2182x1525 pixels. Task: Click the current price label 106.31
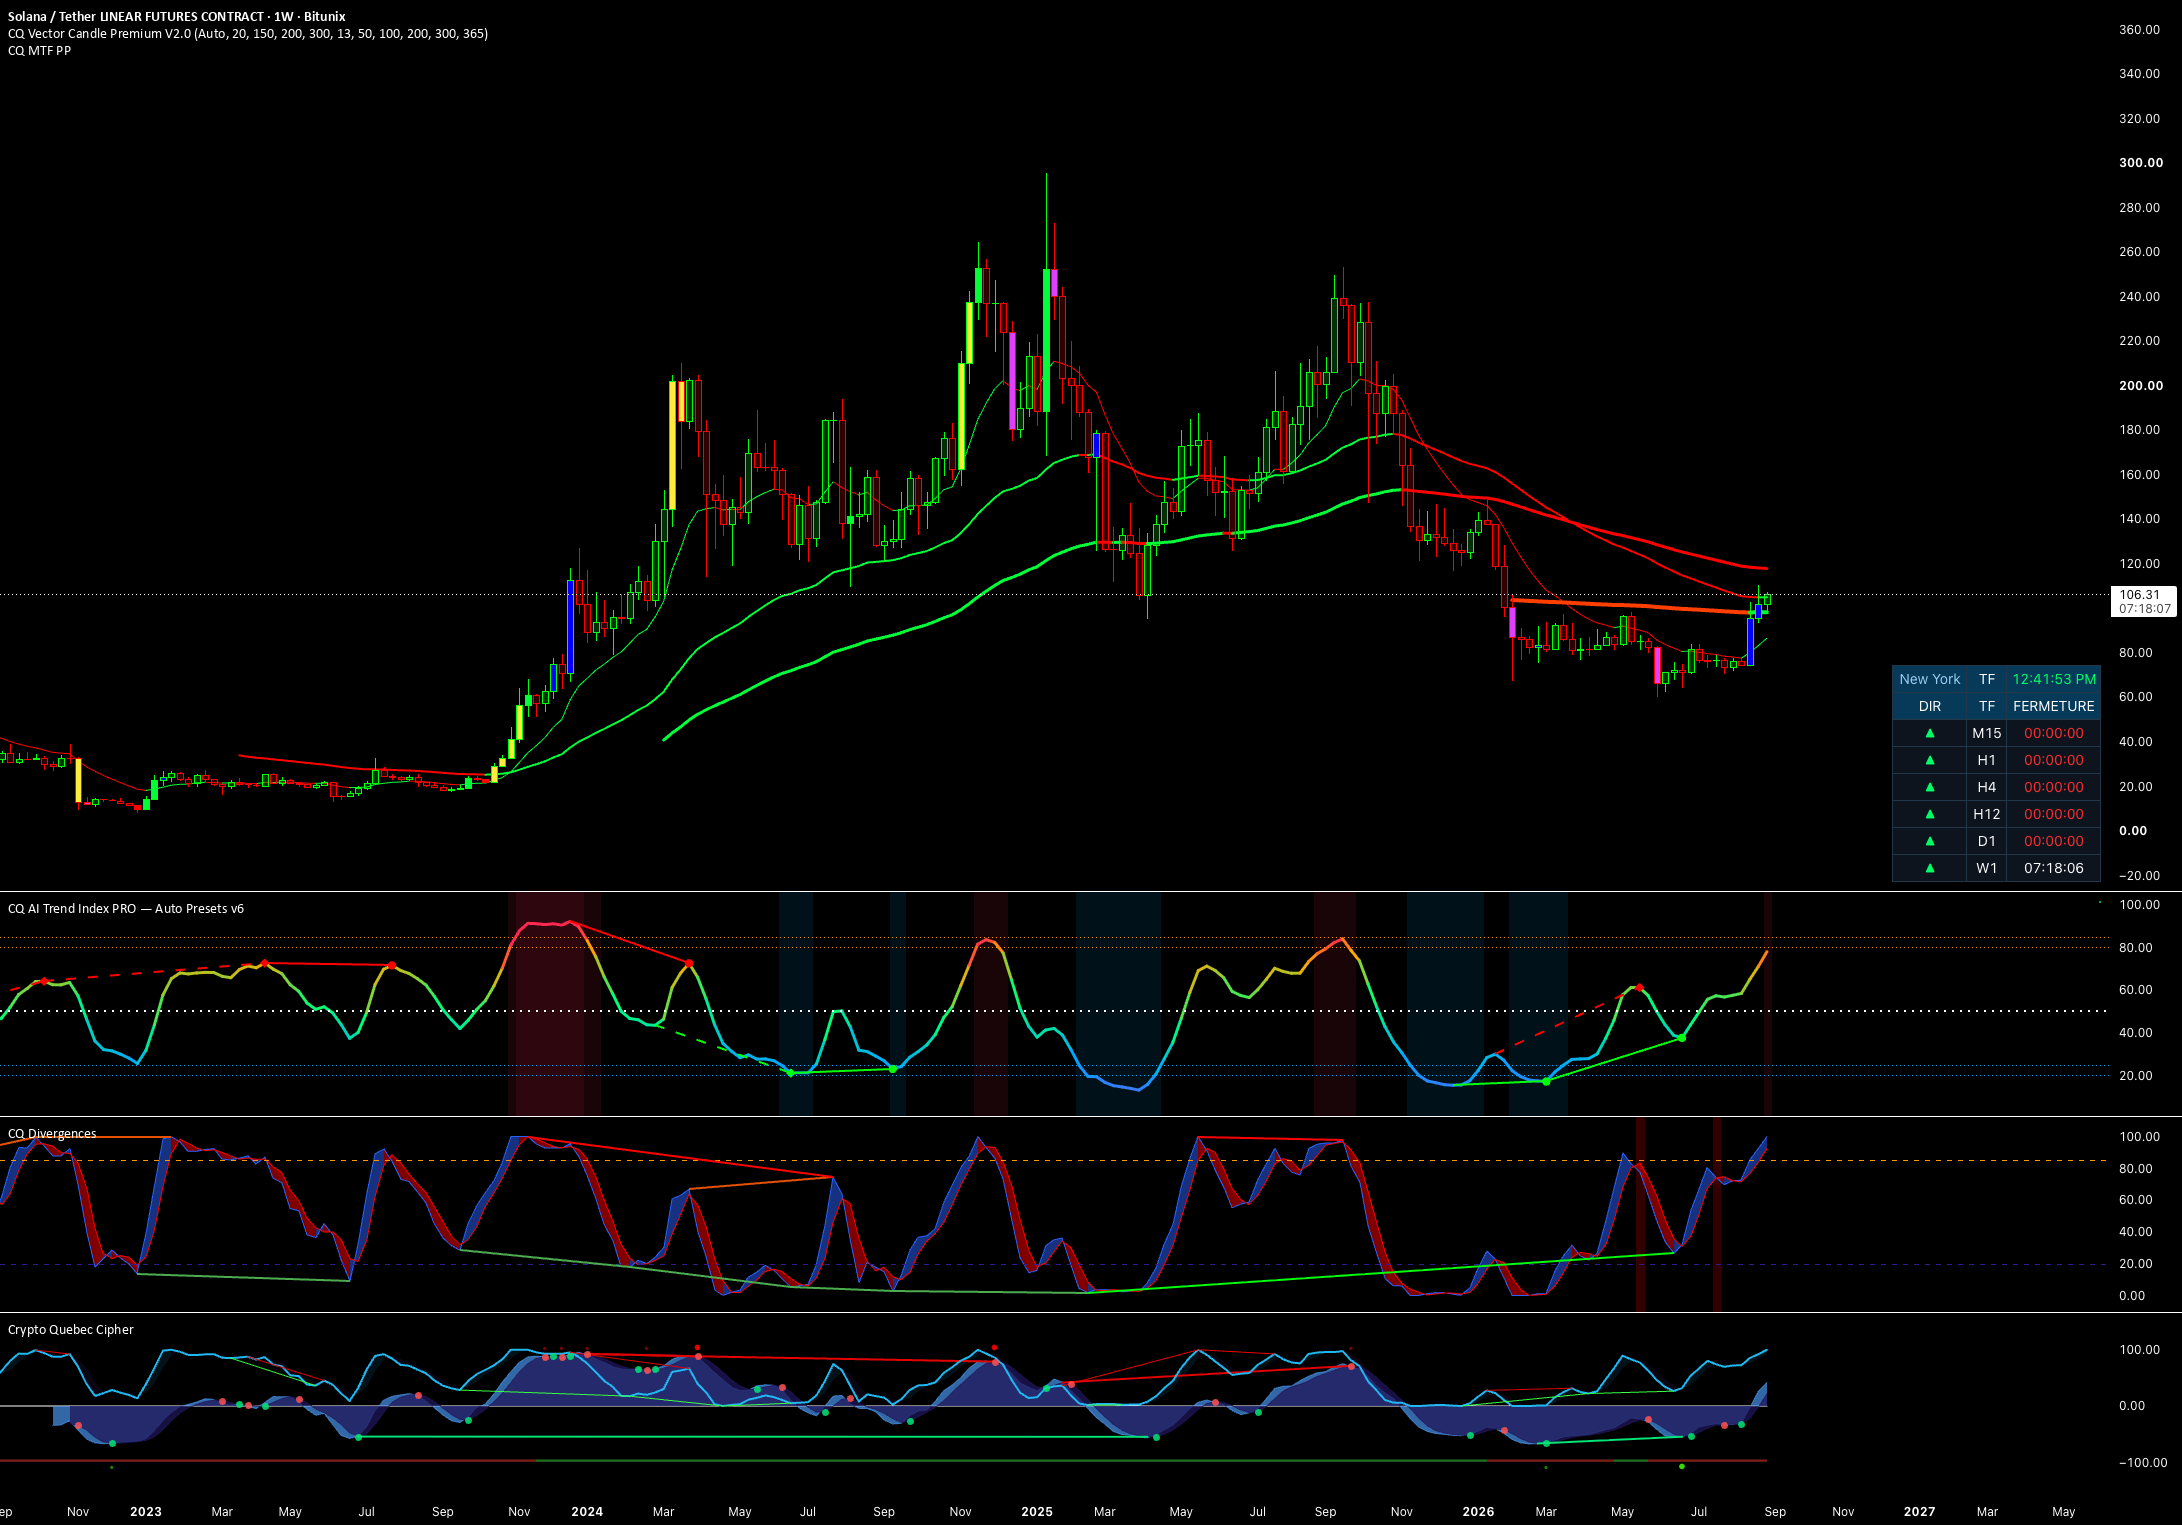[2139, 594]
